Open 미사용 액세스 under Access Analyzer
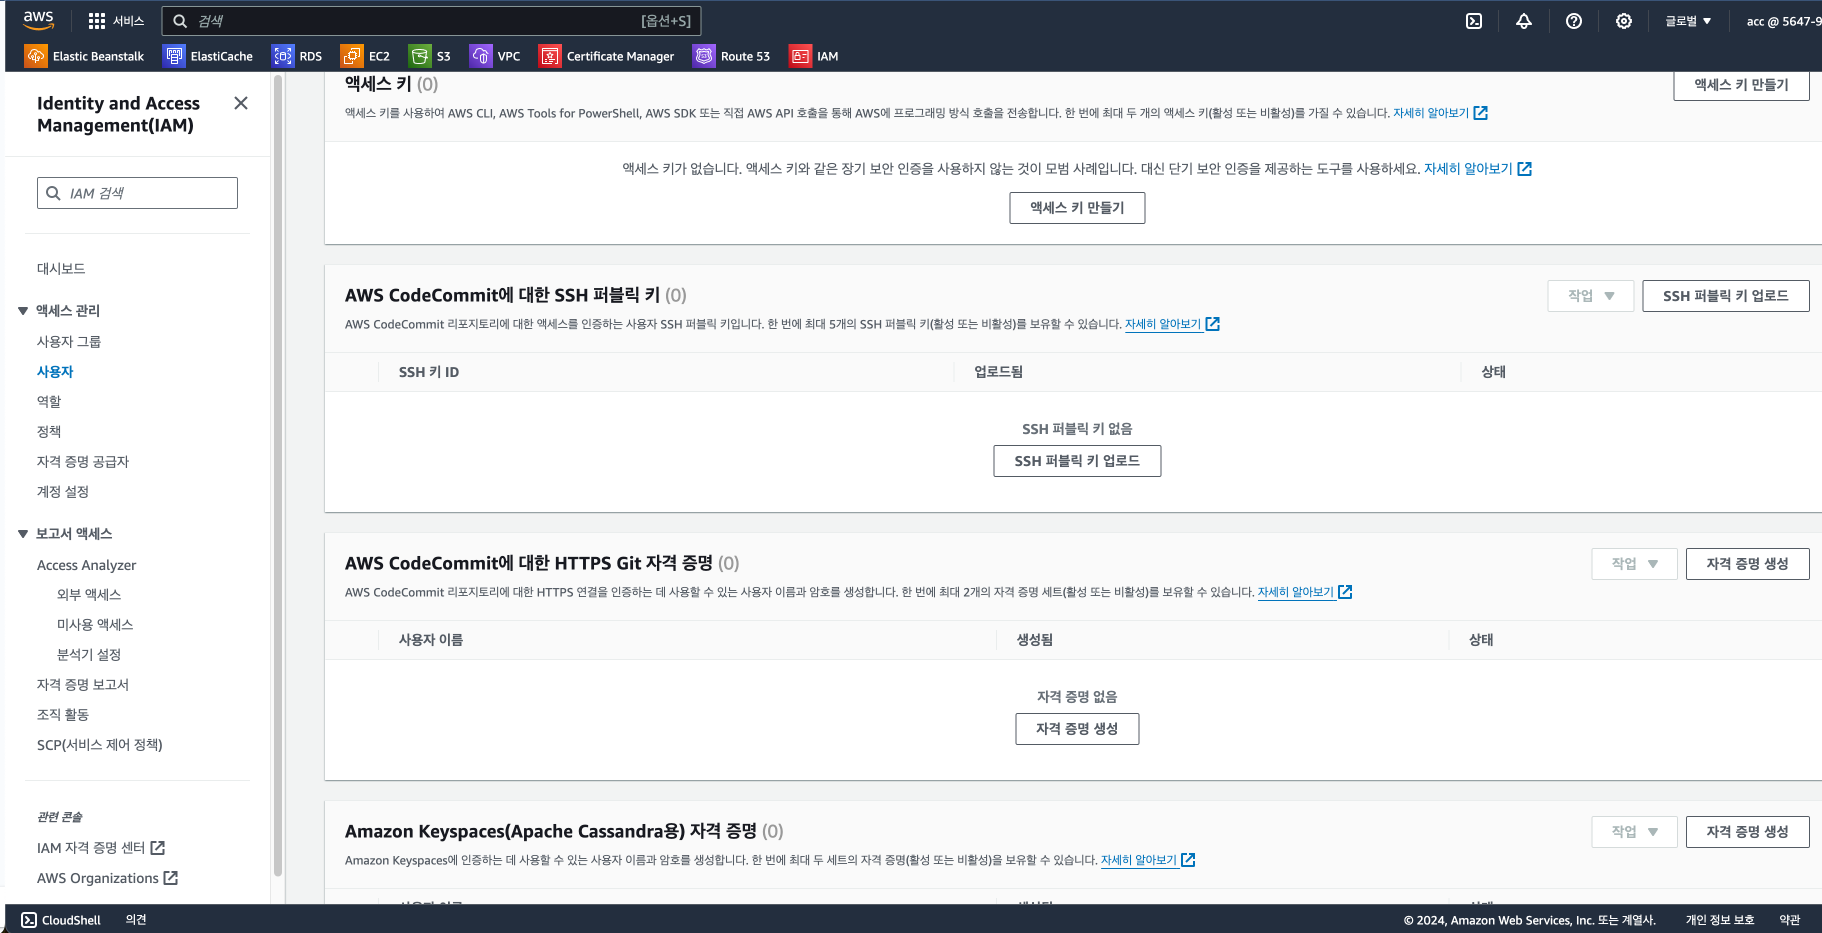Screen dimensions: 1822x933 (95, 625)
